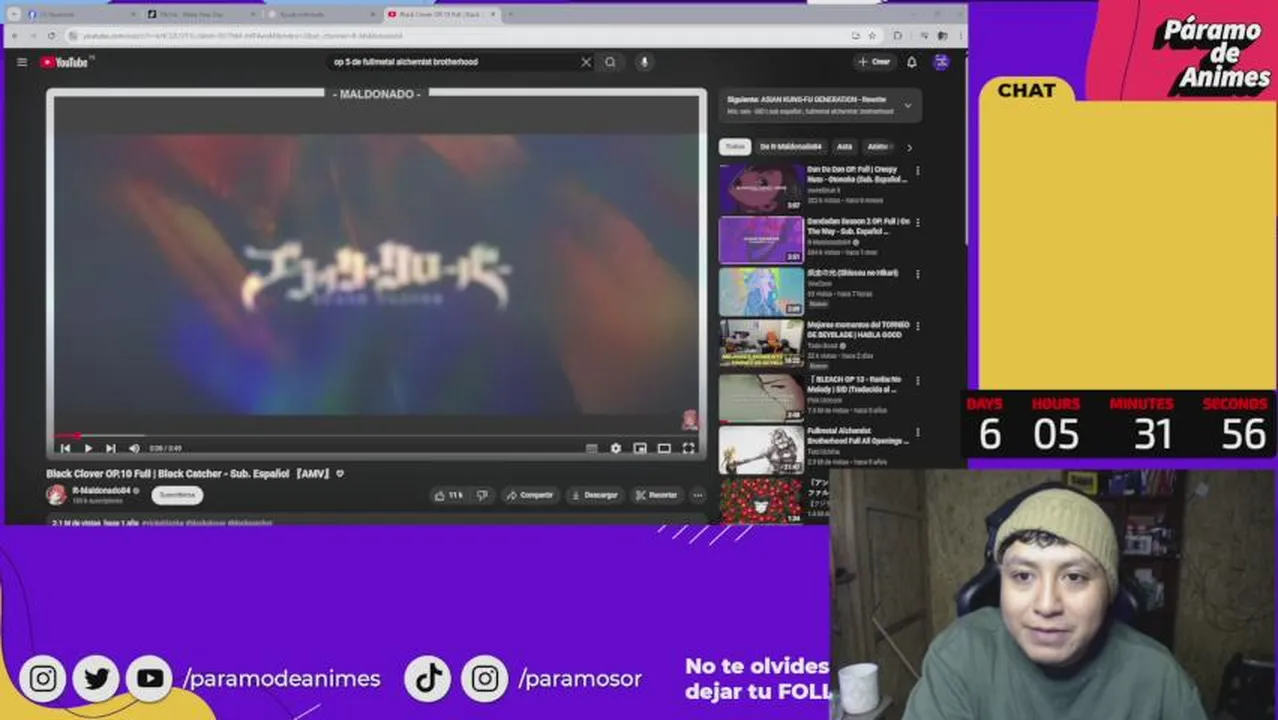
Task: Open the browser tab search dropdown
Action: [13, 14]
